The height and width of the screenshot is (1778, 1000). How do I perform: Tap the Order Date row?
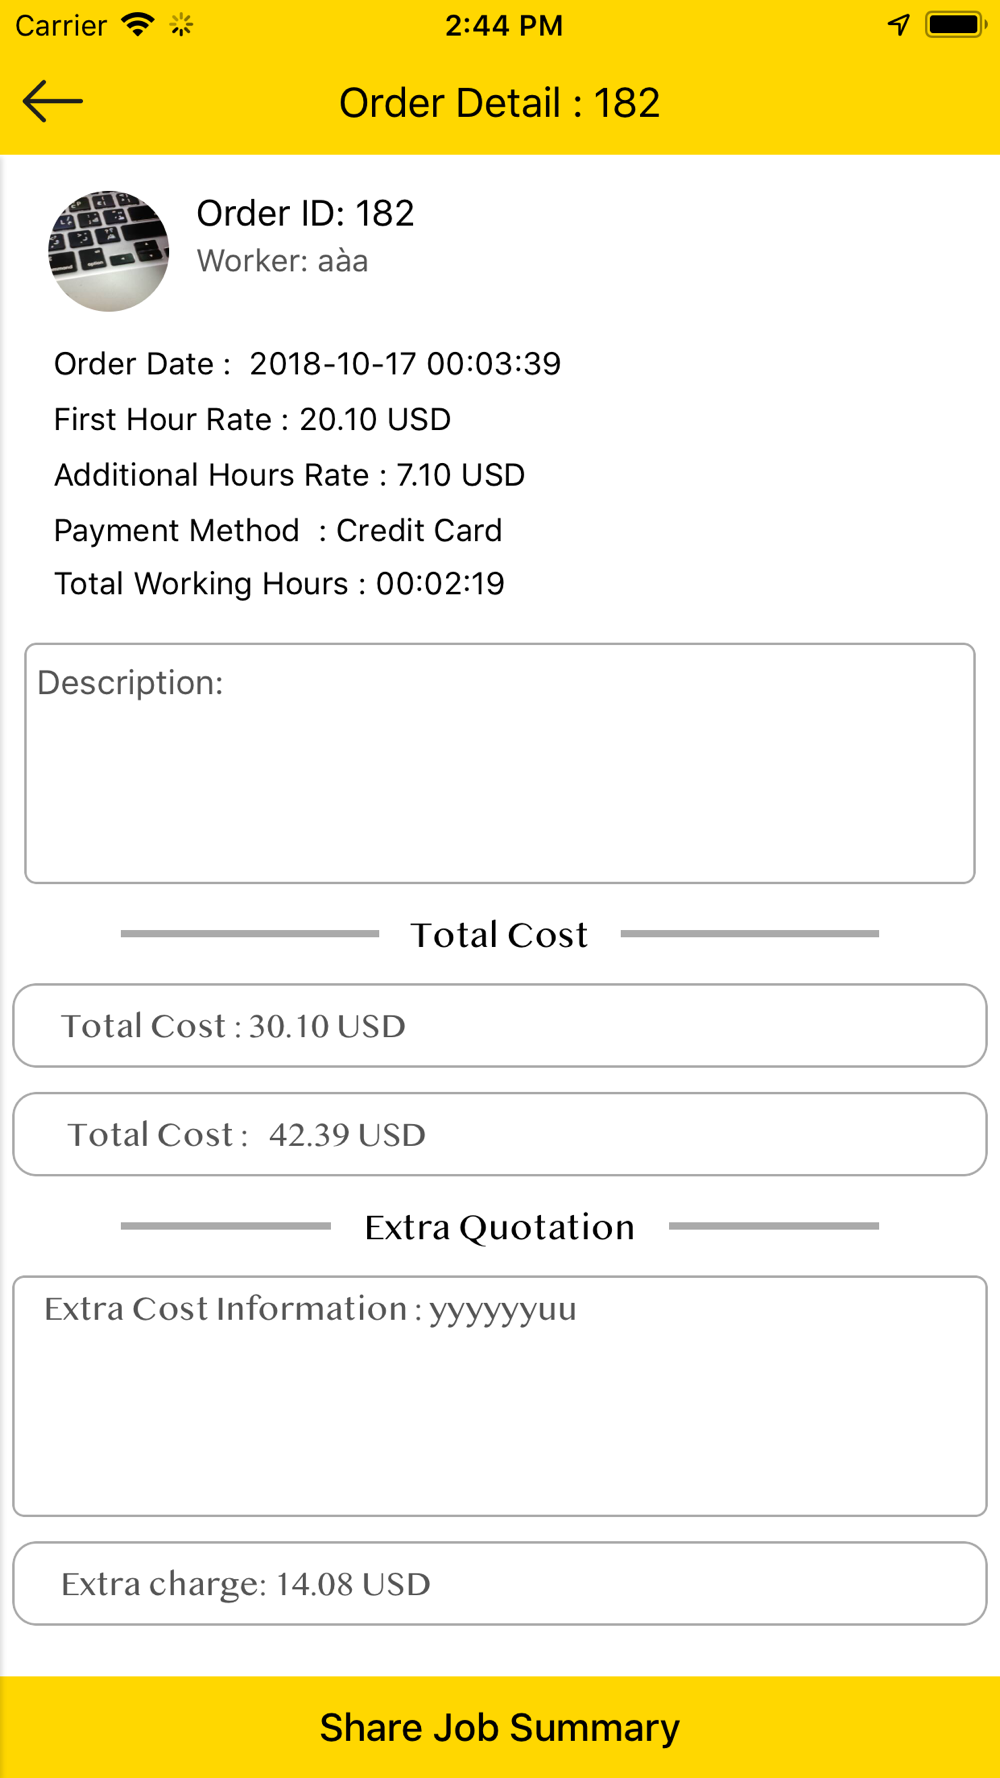click(x=307, y=364)
